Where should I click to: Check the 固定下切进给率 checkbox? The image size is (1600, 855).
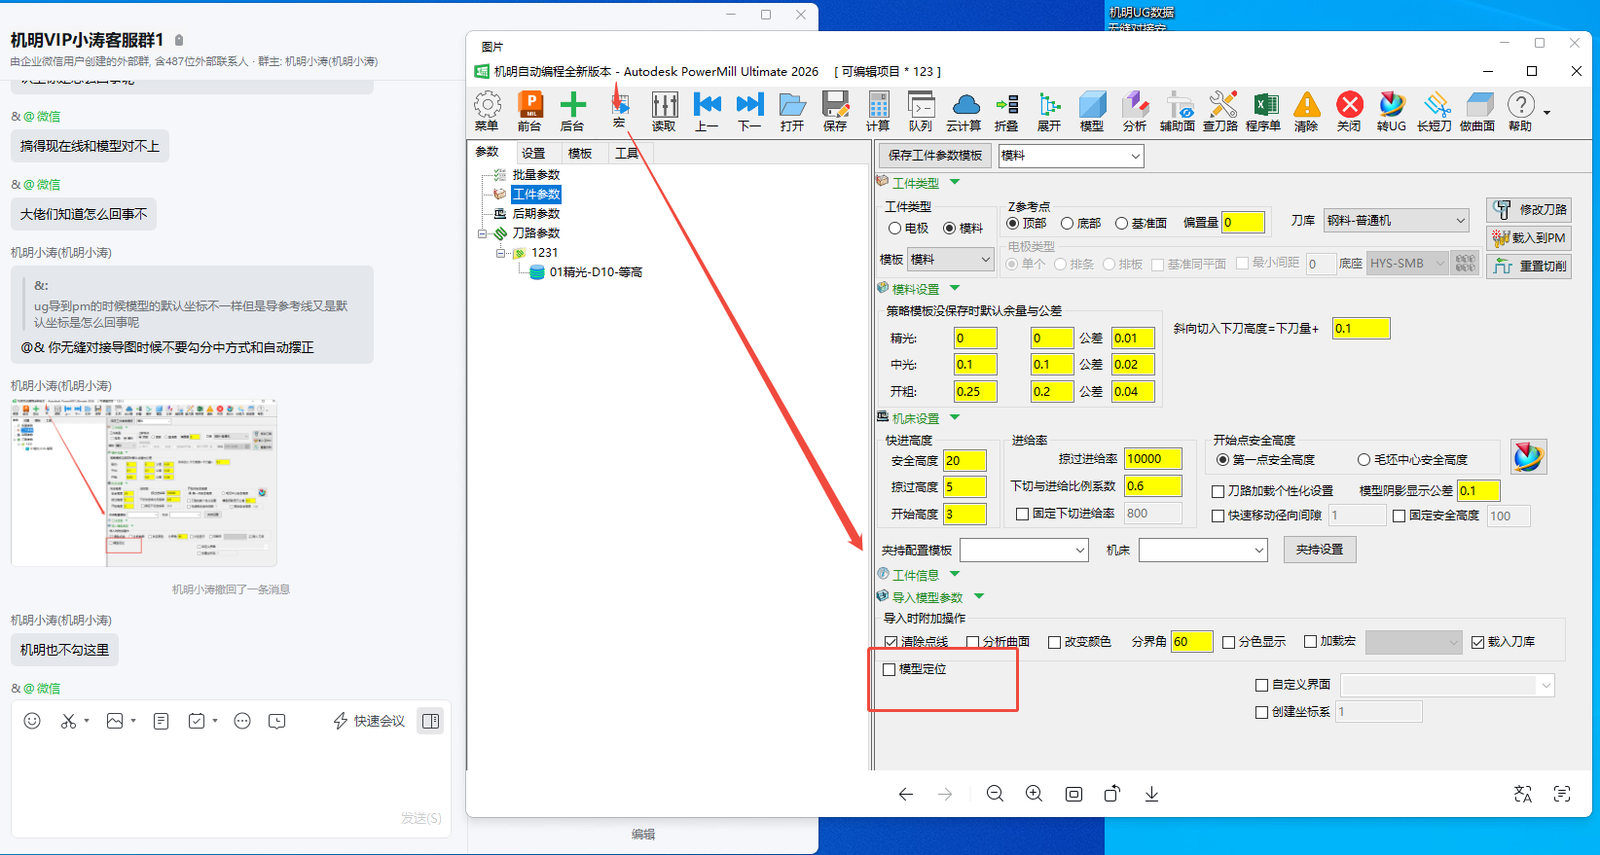click(x=1022, y=514)
